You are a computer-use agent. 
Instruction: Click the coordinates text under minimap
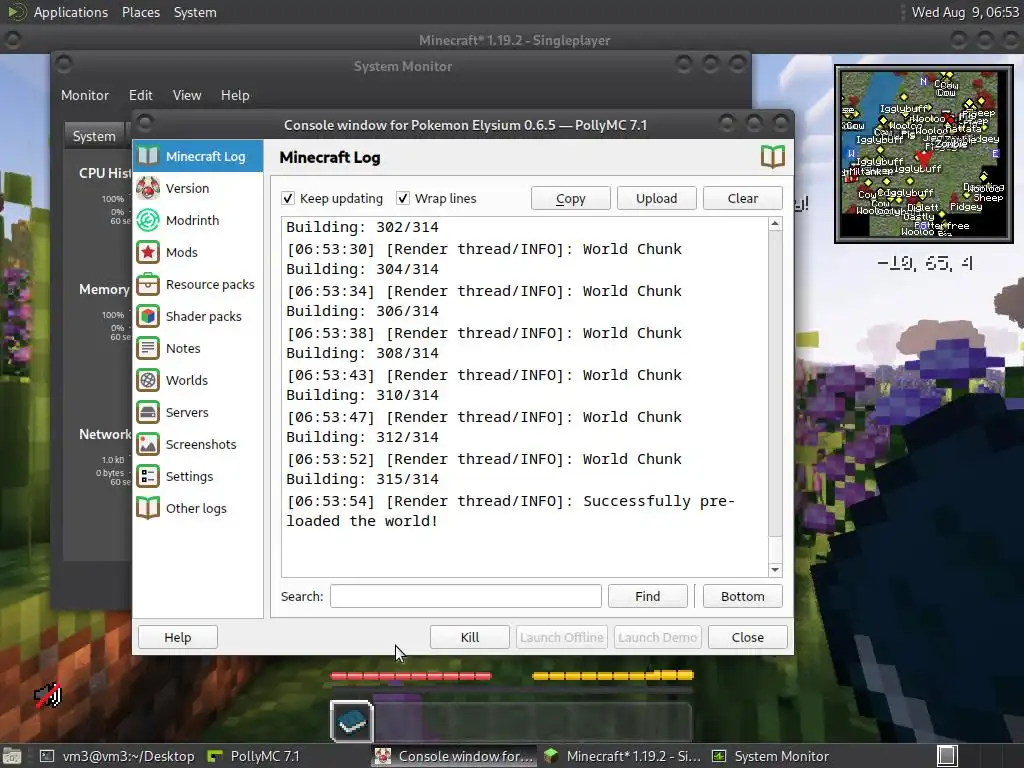click(924, 263)
